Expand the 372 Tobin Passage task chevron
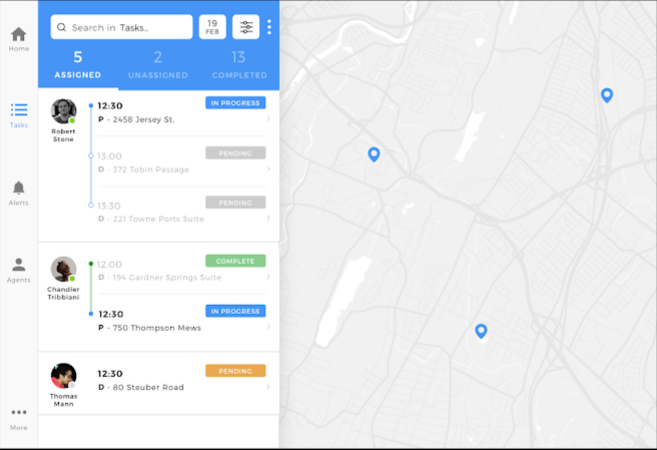Screen dimensions: 657x450 click(268, 169)
